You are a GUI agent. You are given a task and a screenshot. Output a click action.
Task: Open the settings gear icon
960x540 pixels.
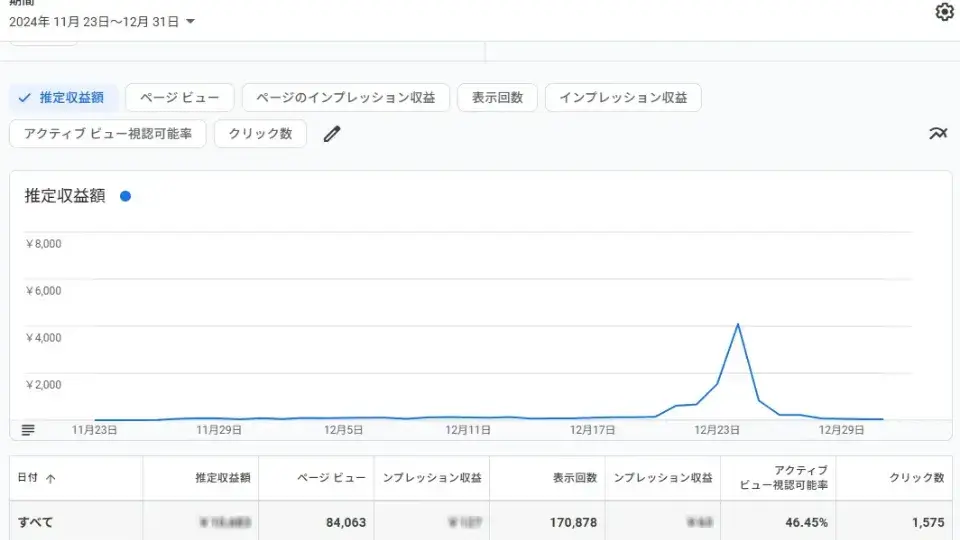(945, 12)
